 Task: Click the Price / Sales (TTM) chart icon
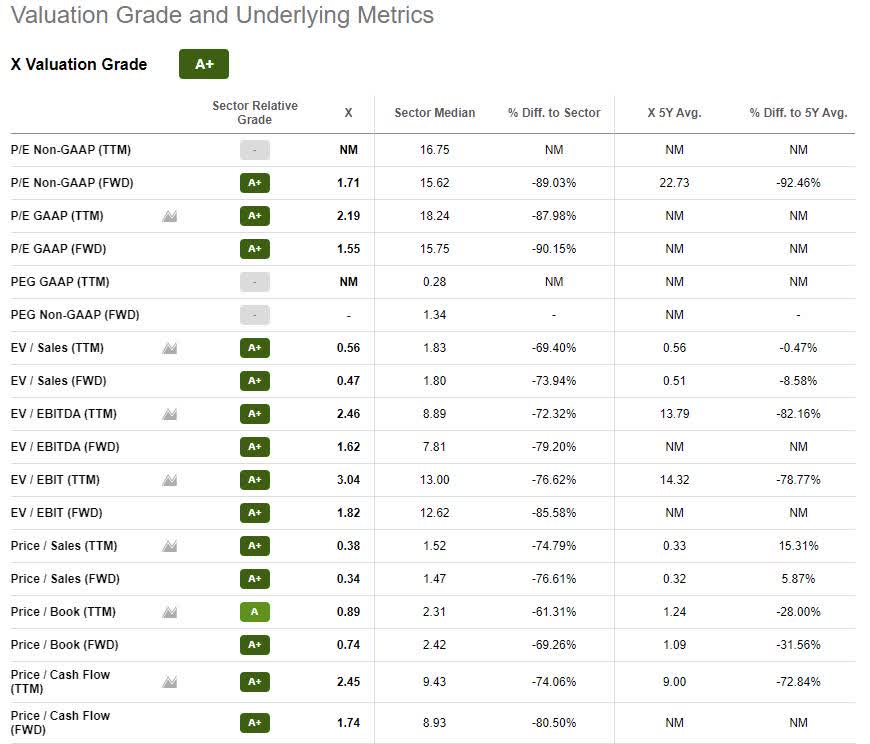coord(170,546)
